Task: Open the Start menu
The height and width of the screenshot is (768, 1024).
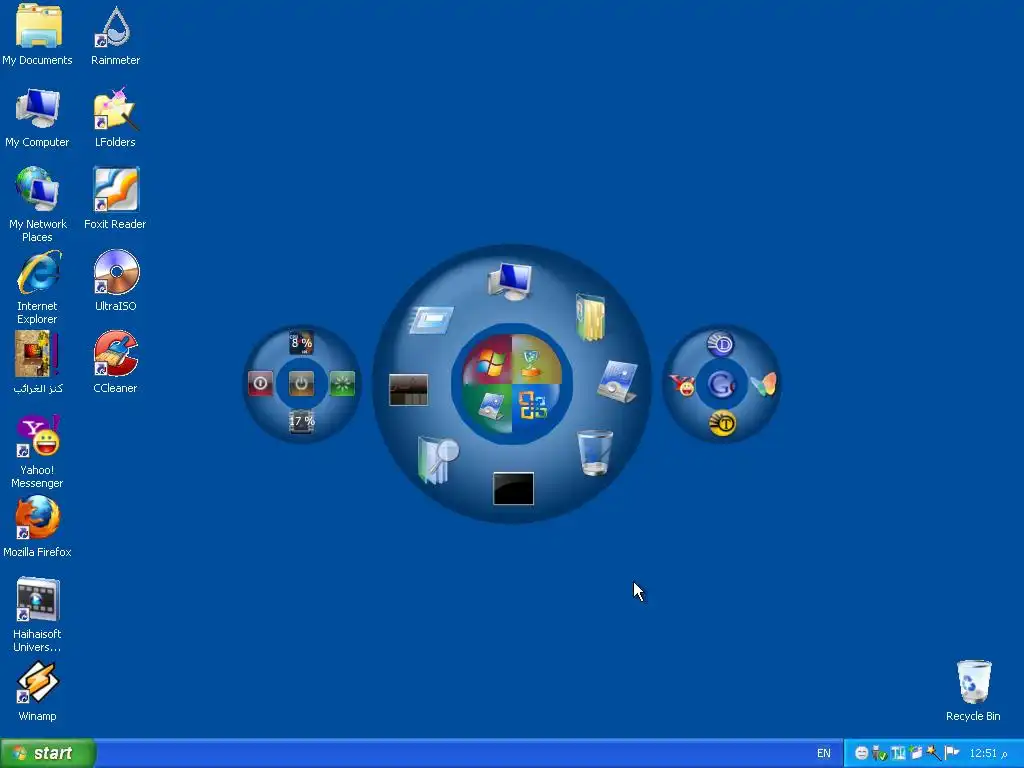Action: point(47,754)
